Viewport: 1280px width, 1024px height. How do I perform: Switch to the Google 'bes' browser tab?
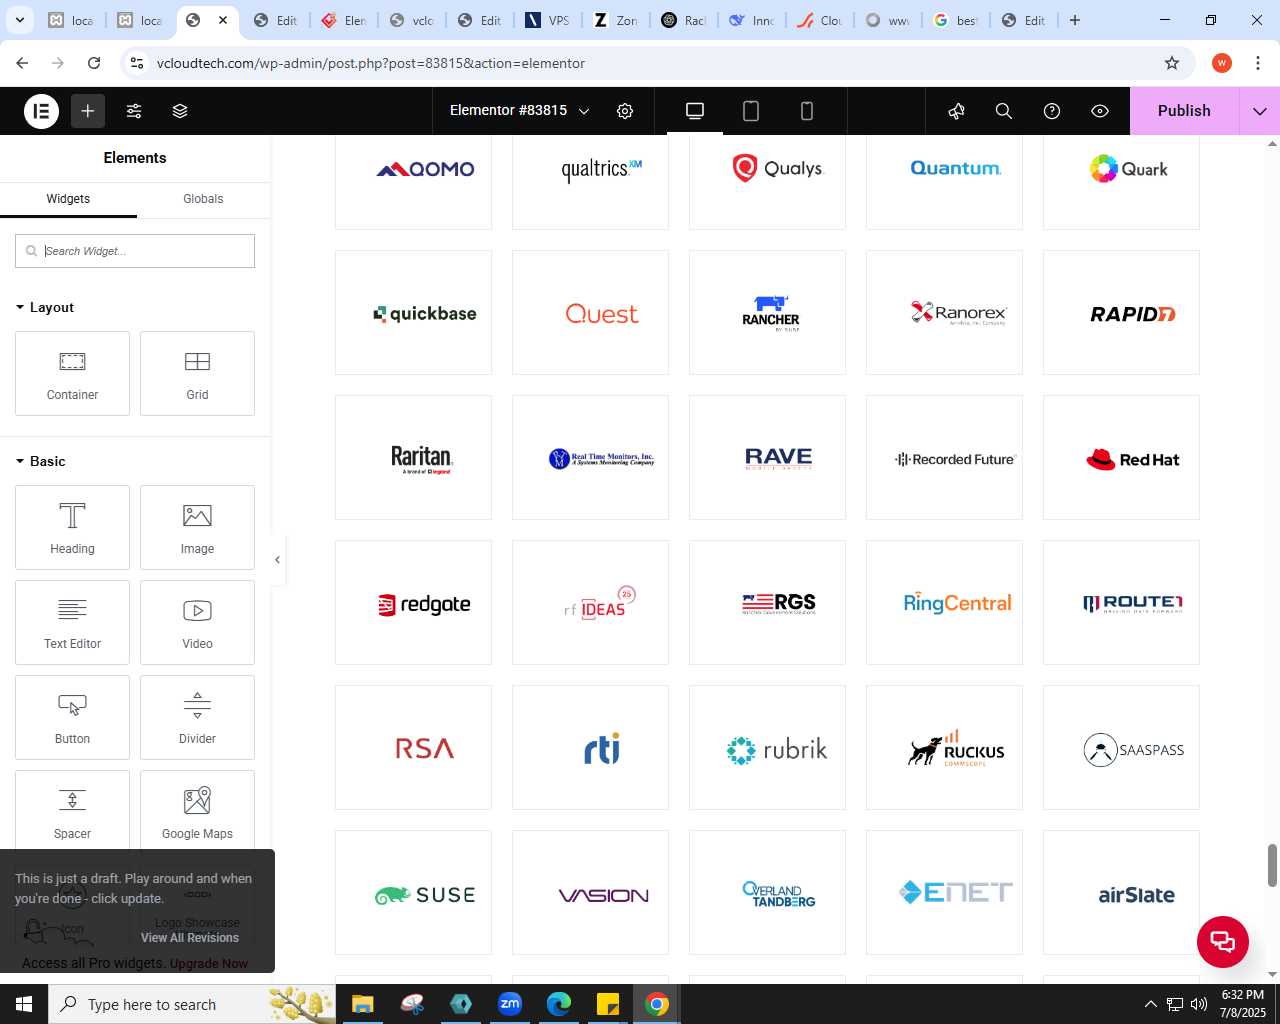955,20
